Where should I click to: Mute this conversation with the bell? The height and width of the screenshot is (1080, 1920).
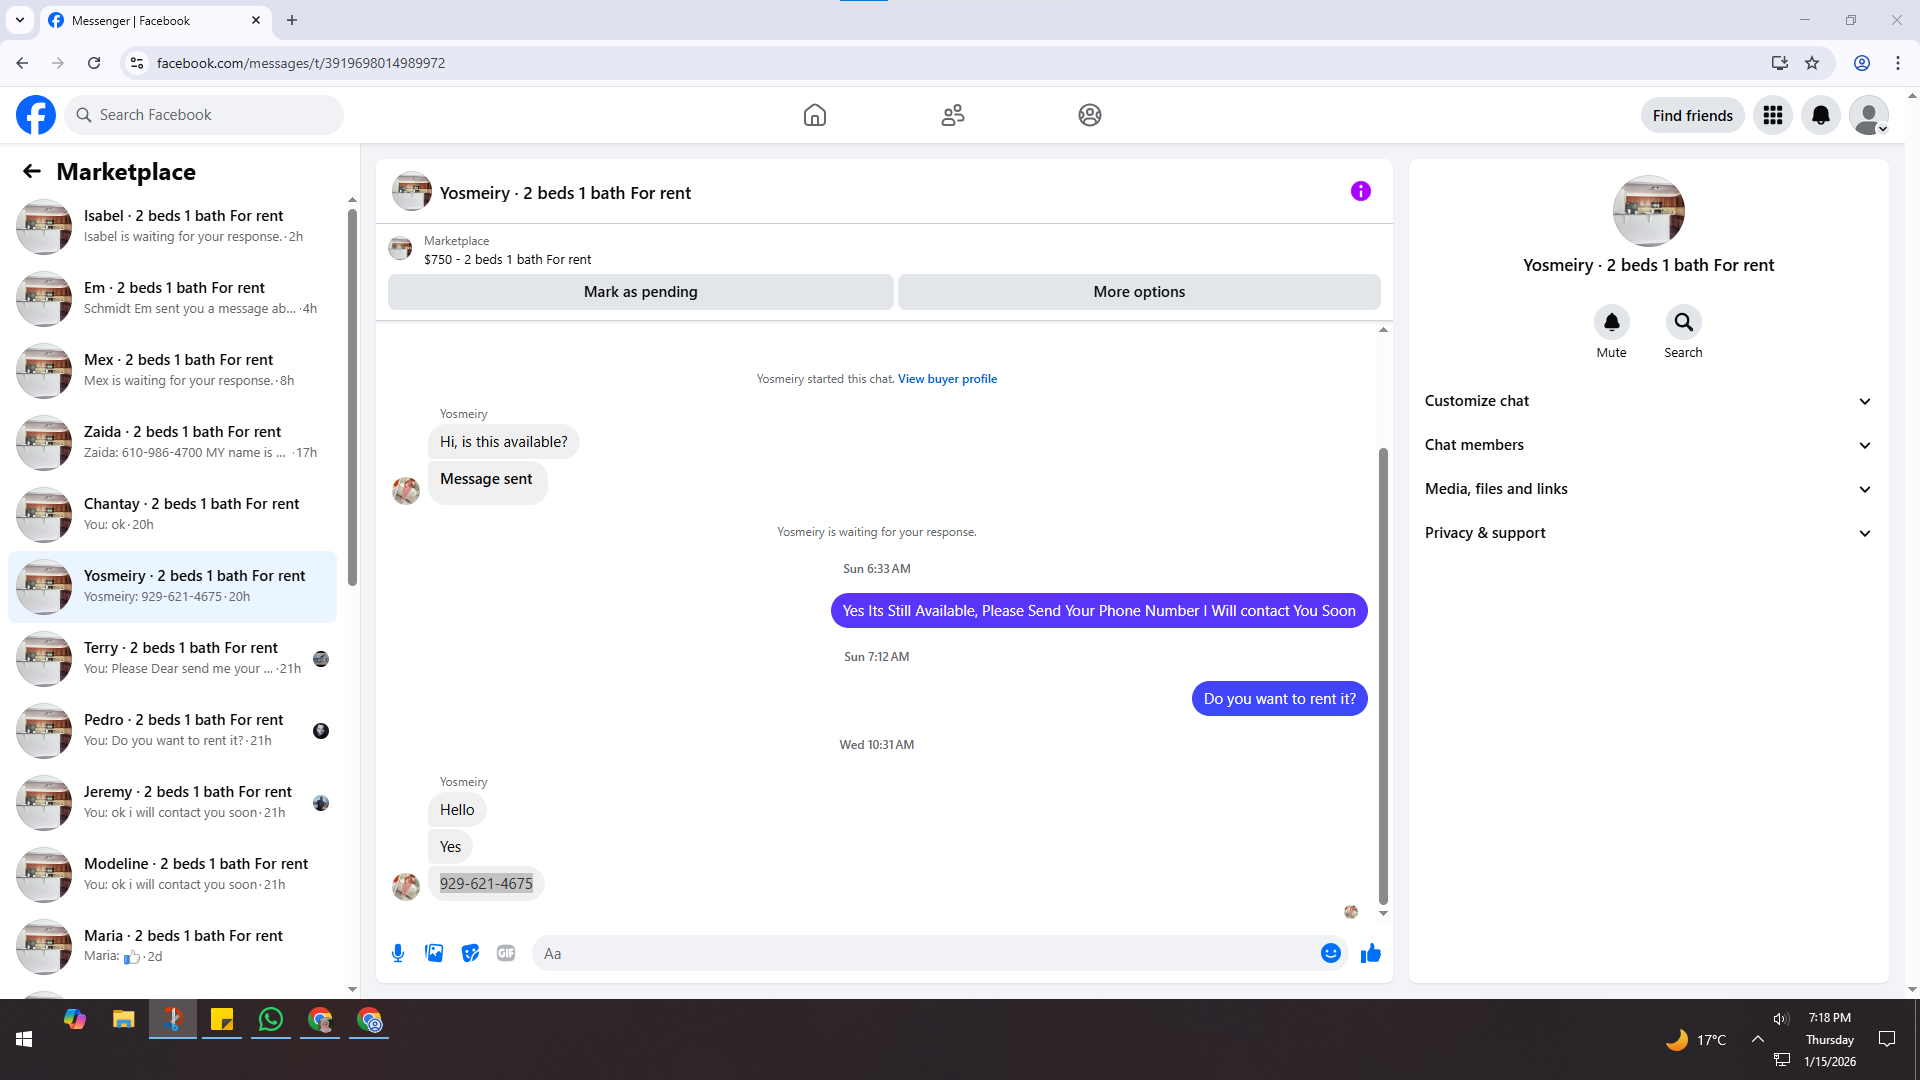coord(1611,322)
